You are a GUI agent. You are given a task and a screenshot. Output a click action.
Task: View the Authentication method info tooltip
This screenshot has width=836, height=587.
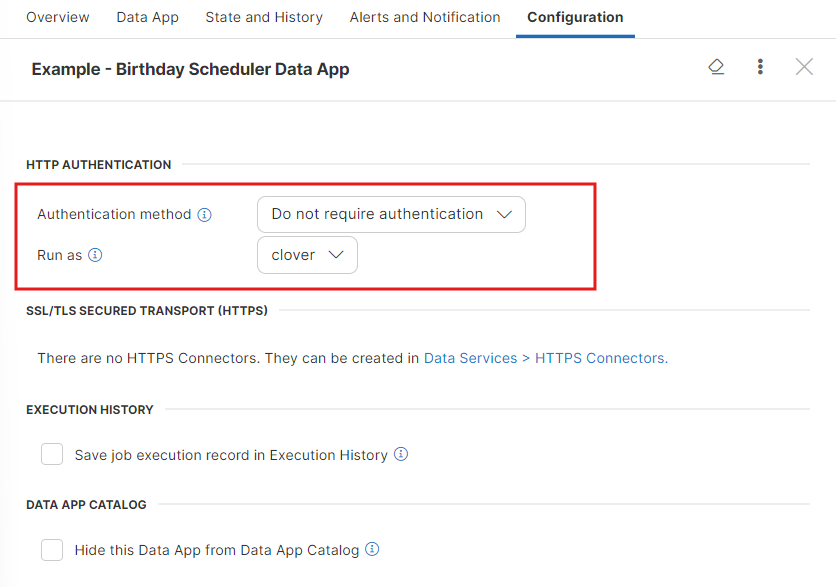coord(205,214)
